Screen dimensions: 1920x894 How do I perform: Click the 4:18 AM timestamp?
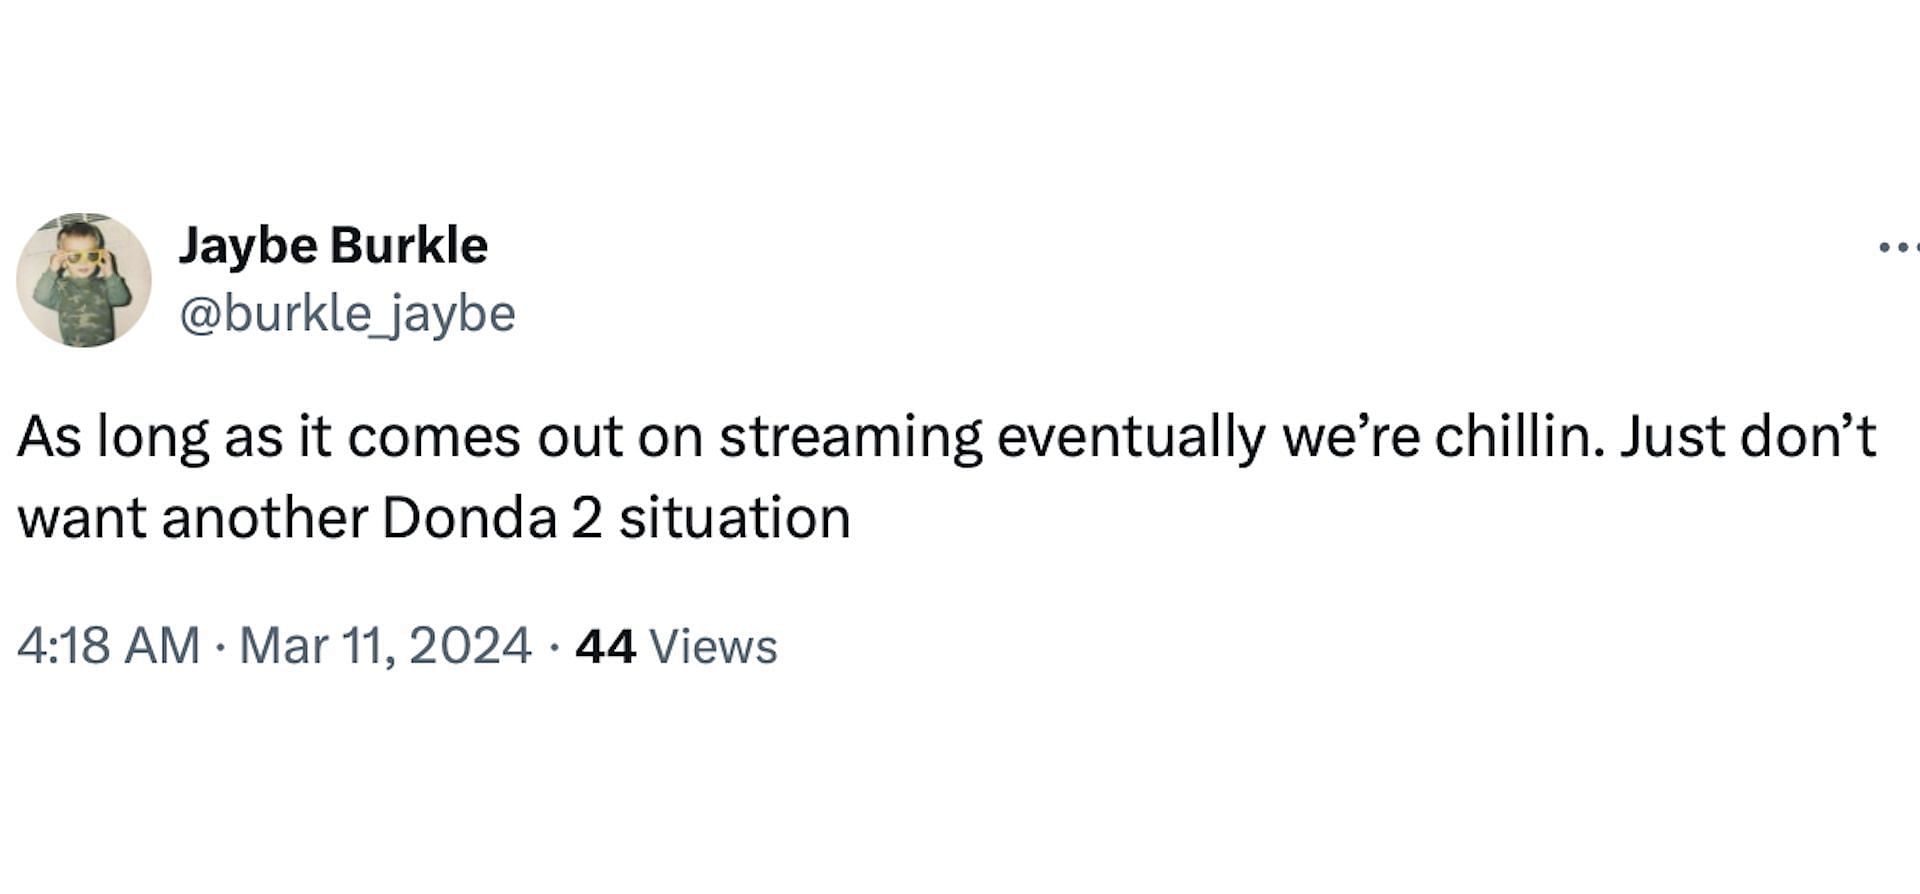(x=108, y=645)
